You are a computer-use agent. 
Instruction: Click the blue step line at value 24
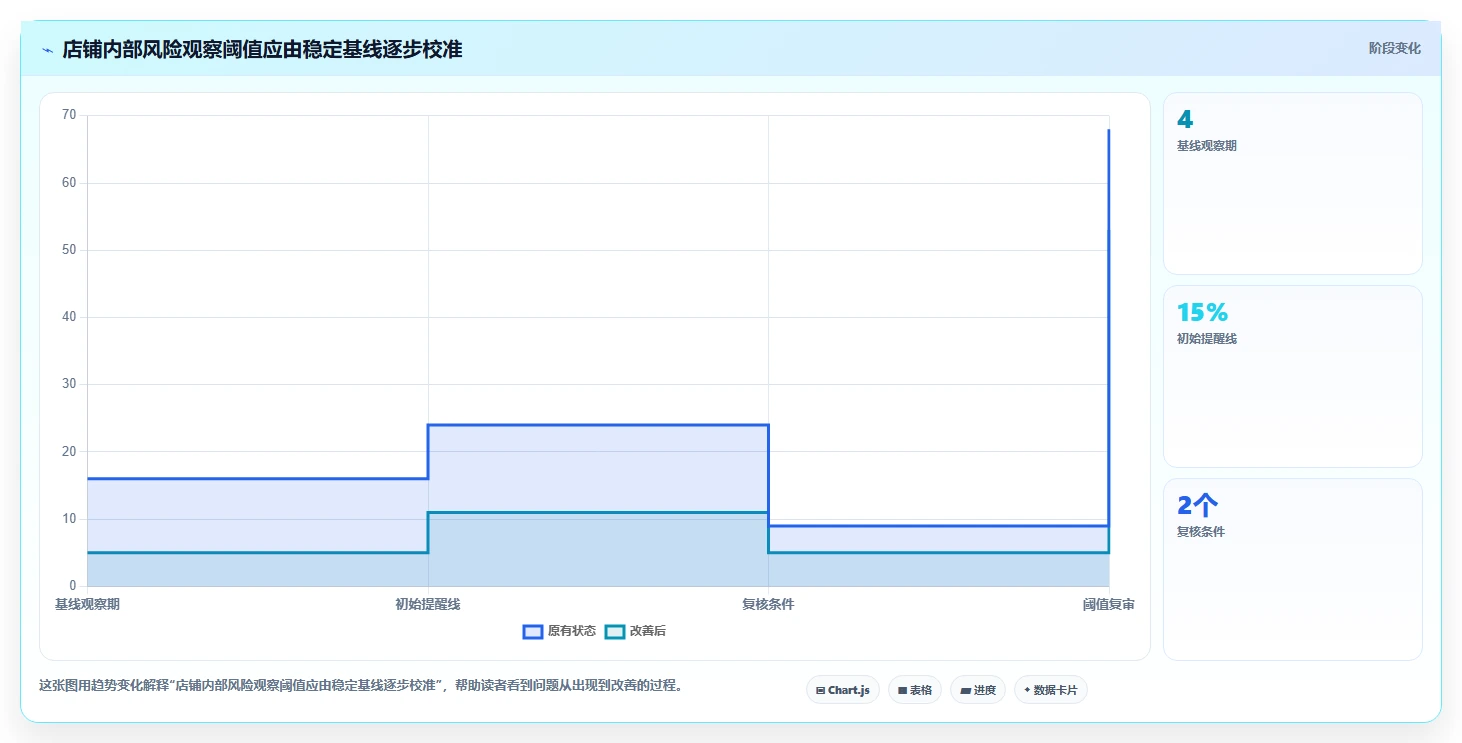[x=598, y=425]
